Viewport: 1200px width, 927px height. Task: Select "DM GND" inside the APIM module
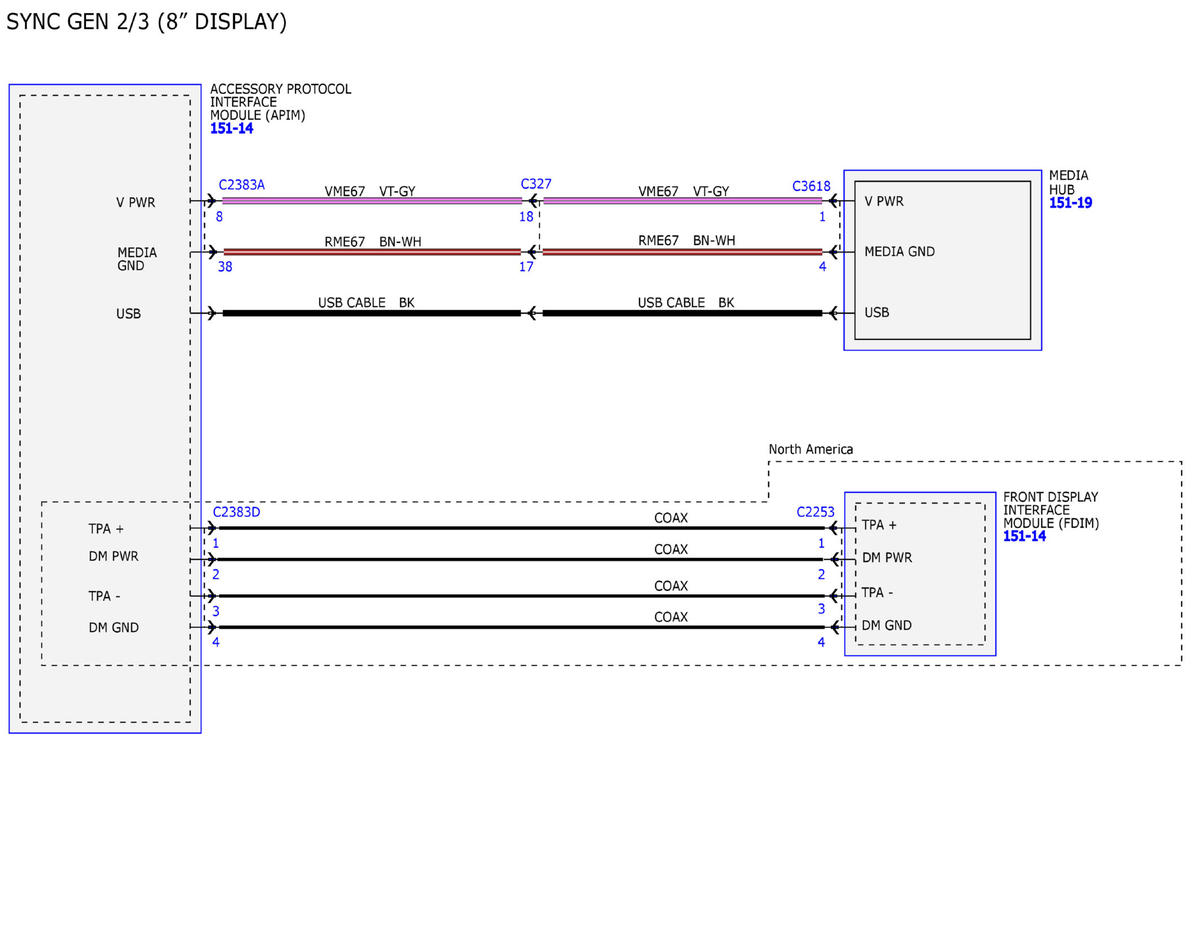[113, 627]
